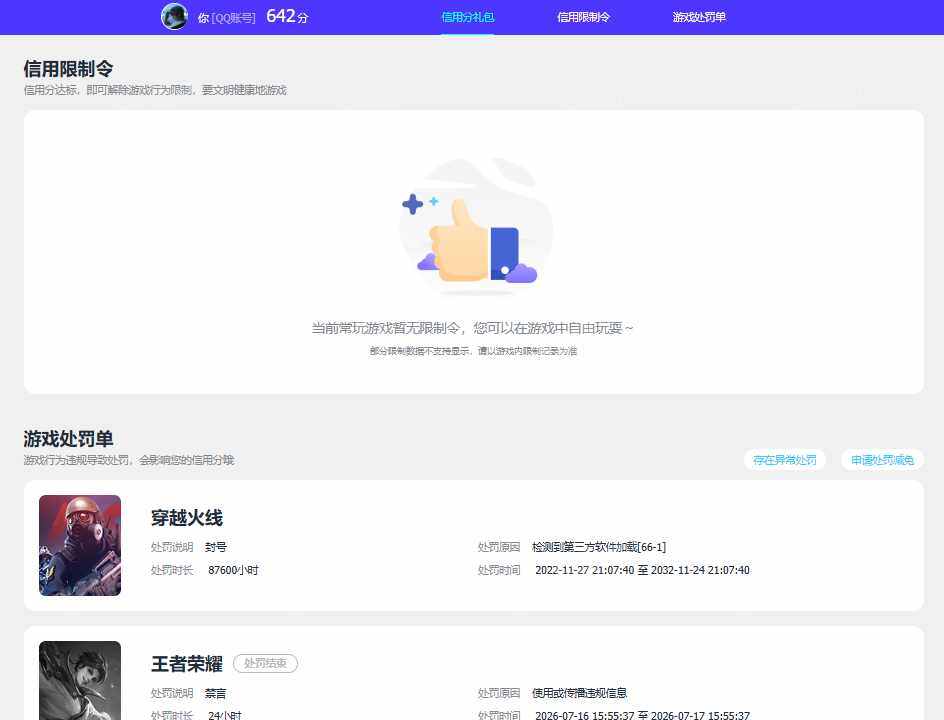The width and height of the screenshot is (944, 720).
Task: Click the 游戏行为违规导致处罚 subtitle text
Action: click(128, 460)
